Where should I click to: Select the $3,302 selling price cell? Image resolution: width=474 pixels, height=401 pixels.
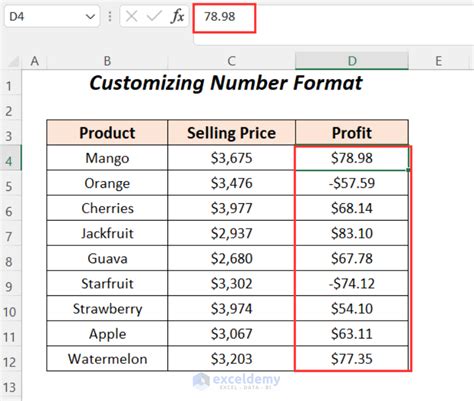click(231, 283)
